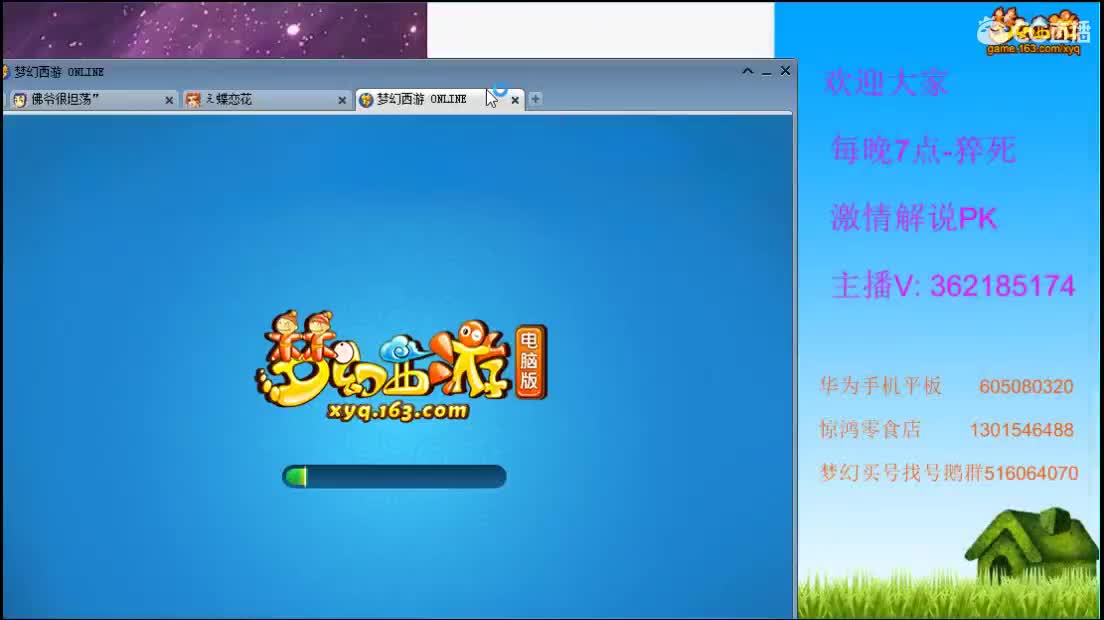
Task: Switch to the 佛爷很坦荡 tab
Action: pos(92,100)
